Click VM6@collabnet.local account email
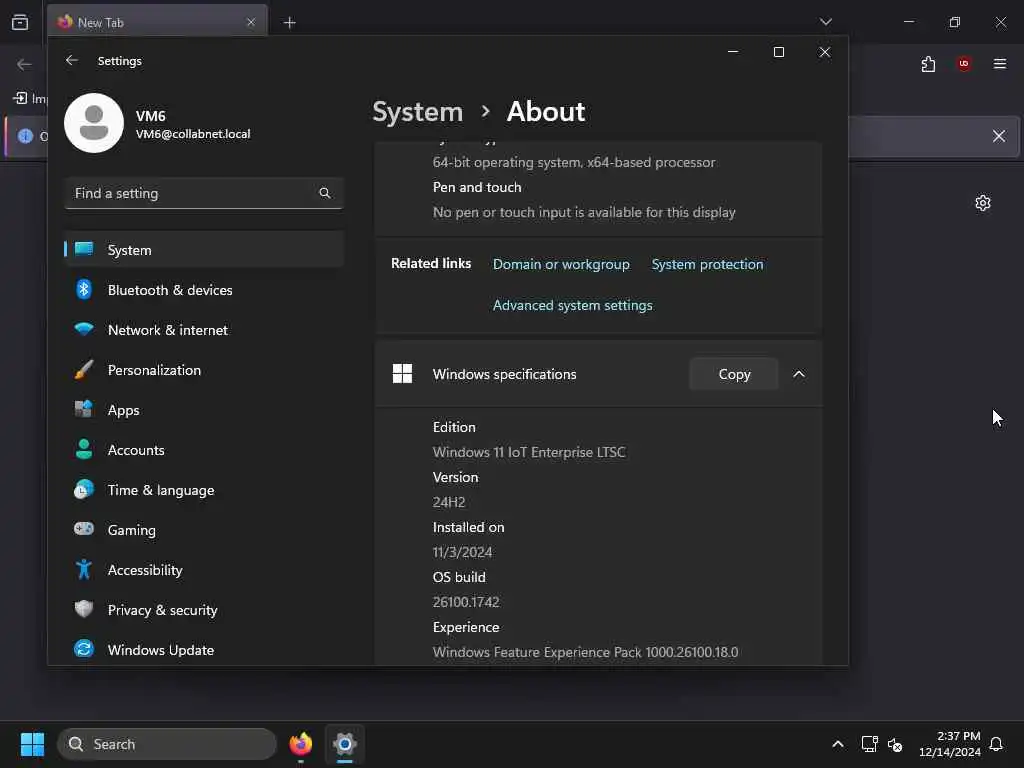Viewport: 1024px width, 768px height. [x=193, y=134]
